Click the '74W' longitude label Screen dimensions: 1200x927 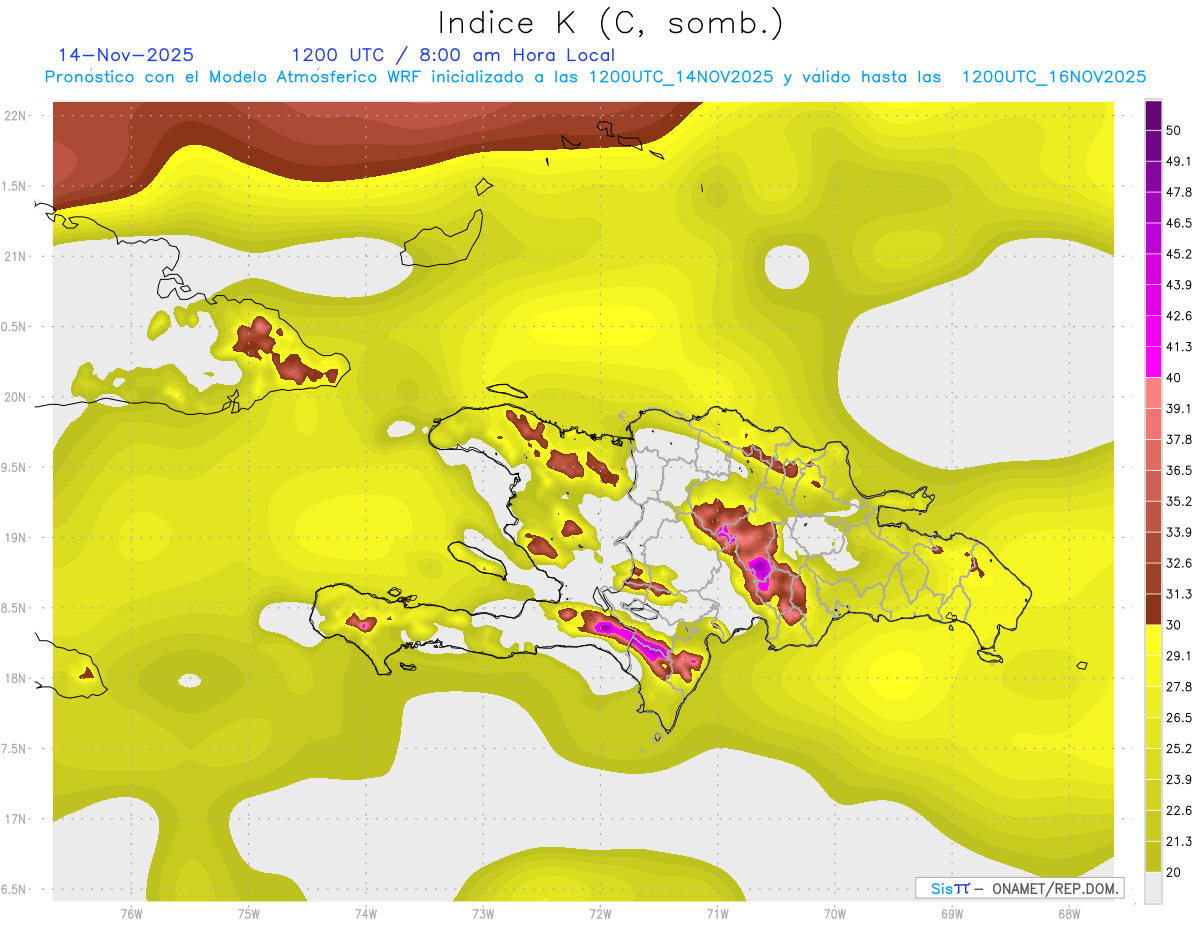coord(365,914)
